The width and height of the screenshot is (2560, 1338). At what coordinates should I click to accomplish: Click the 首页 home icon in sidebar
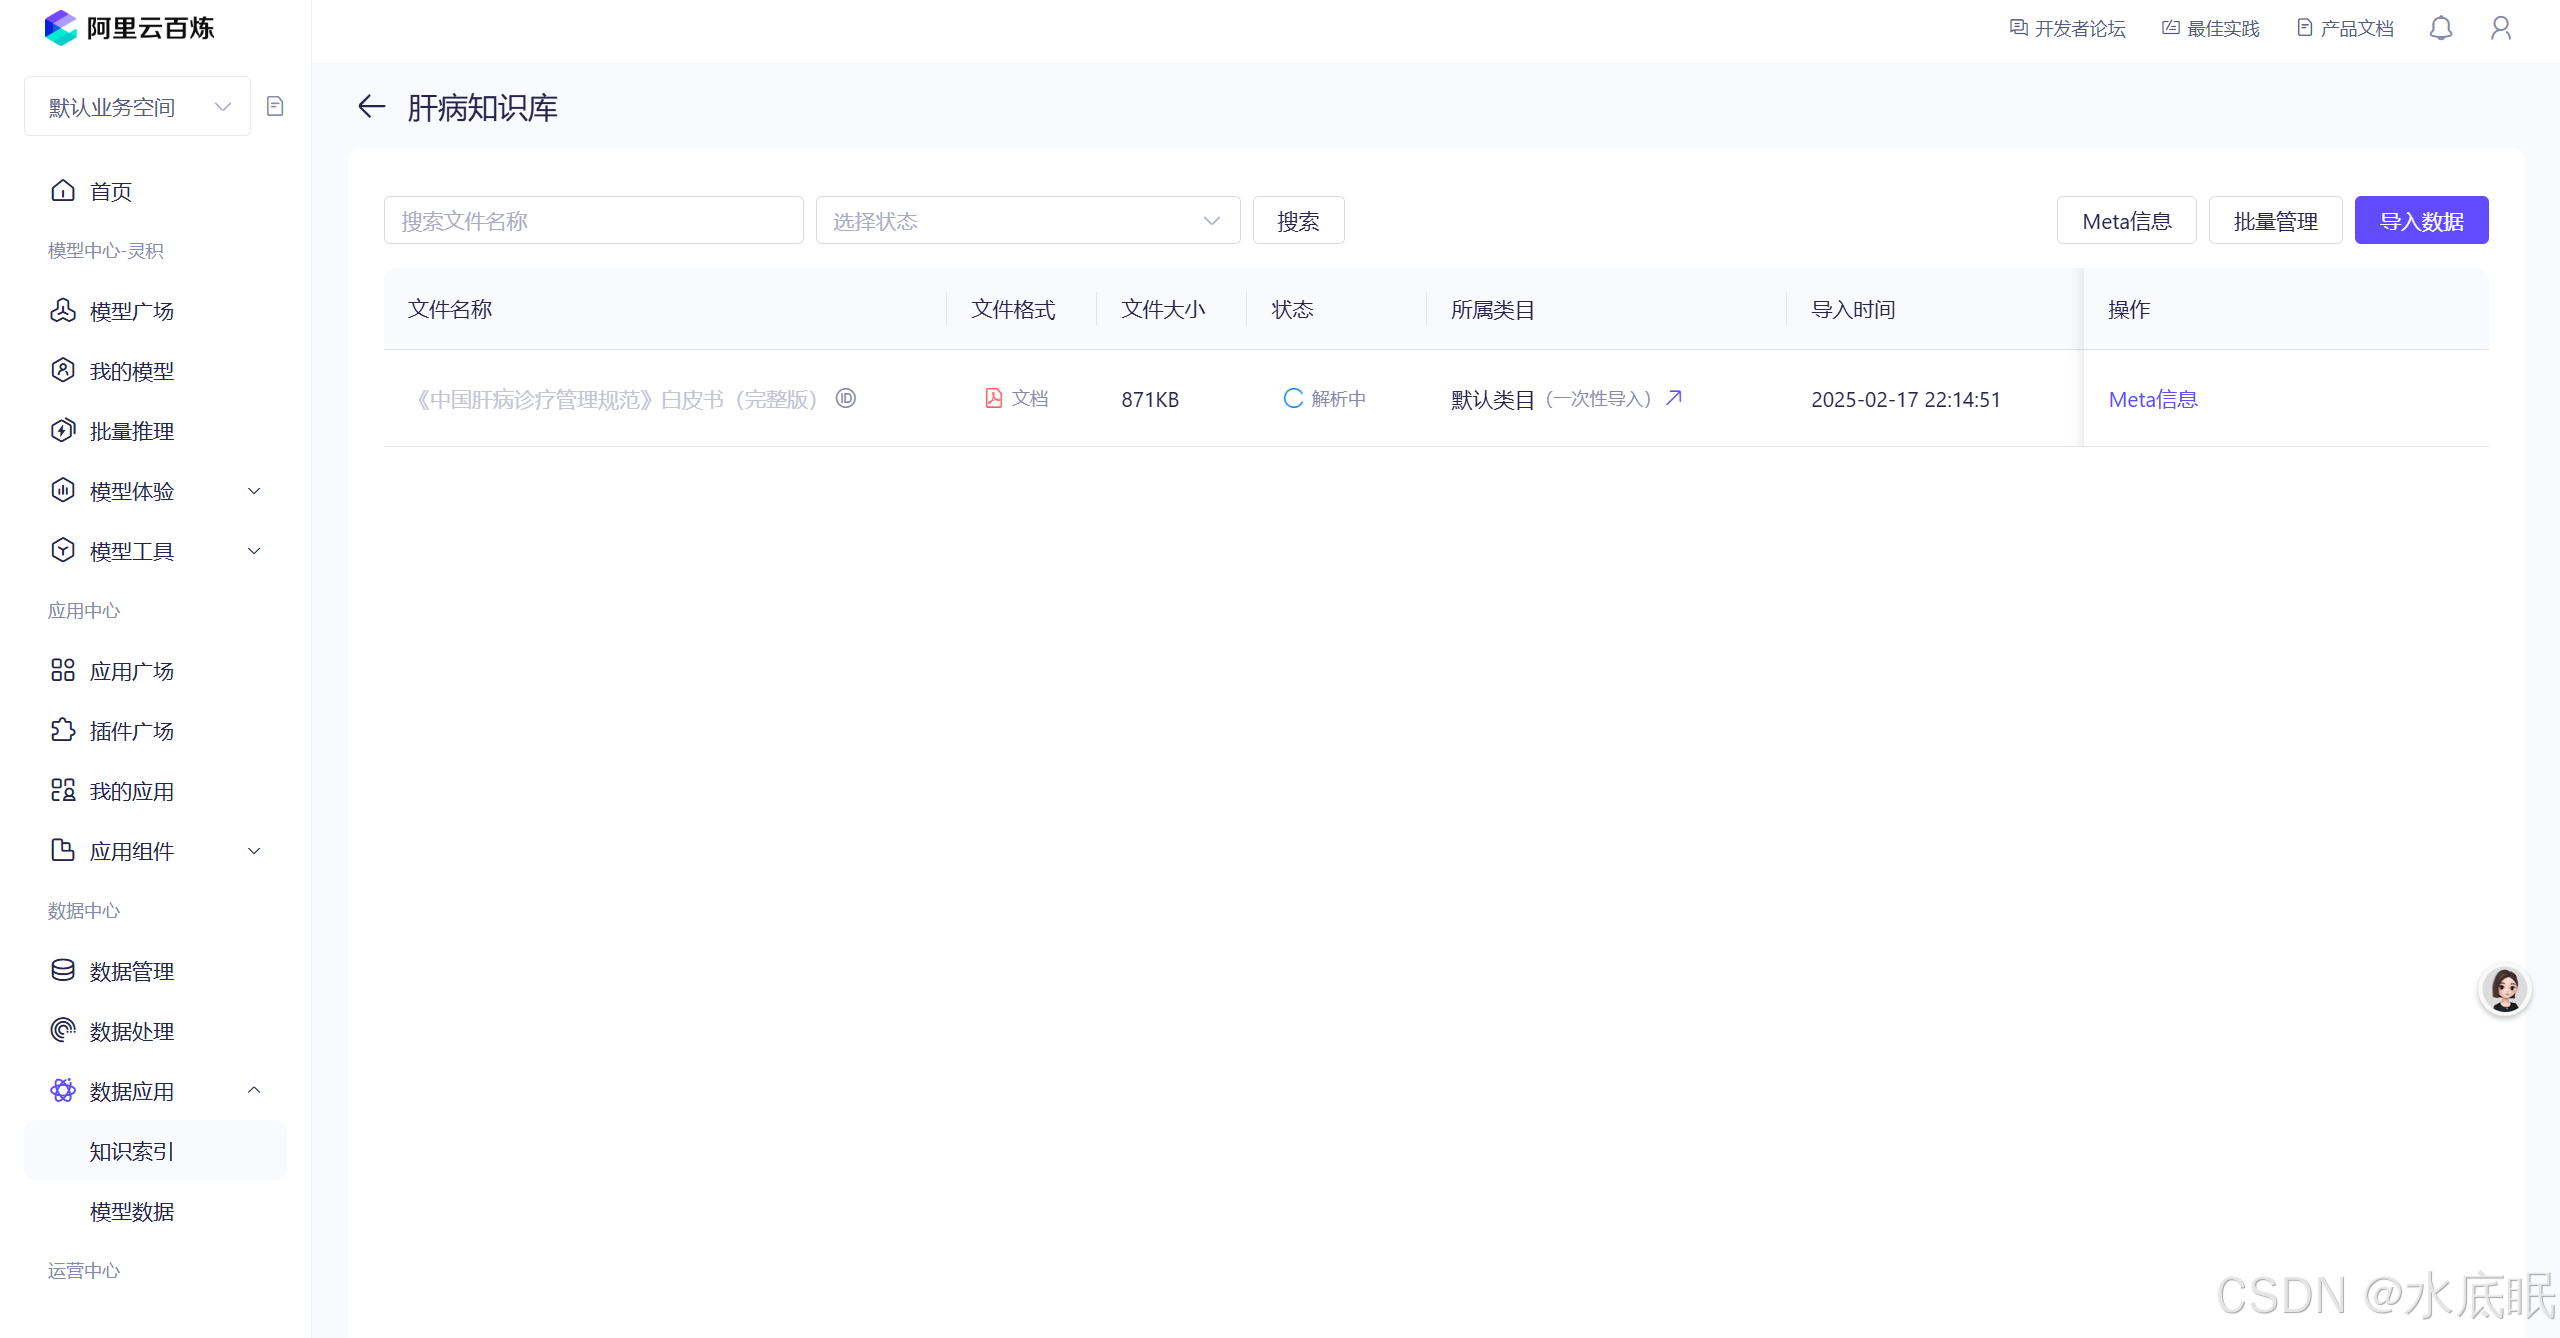point(63,190)
